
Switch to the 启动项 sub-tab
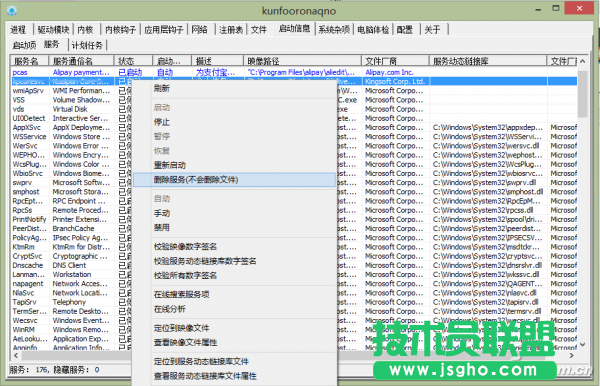24,46
